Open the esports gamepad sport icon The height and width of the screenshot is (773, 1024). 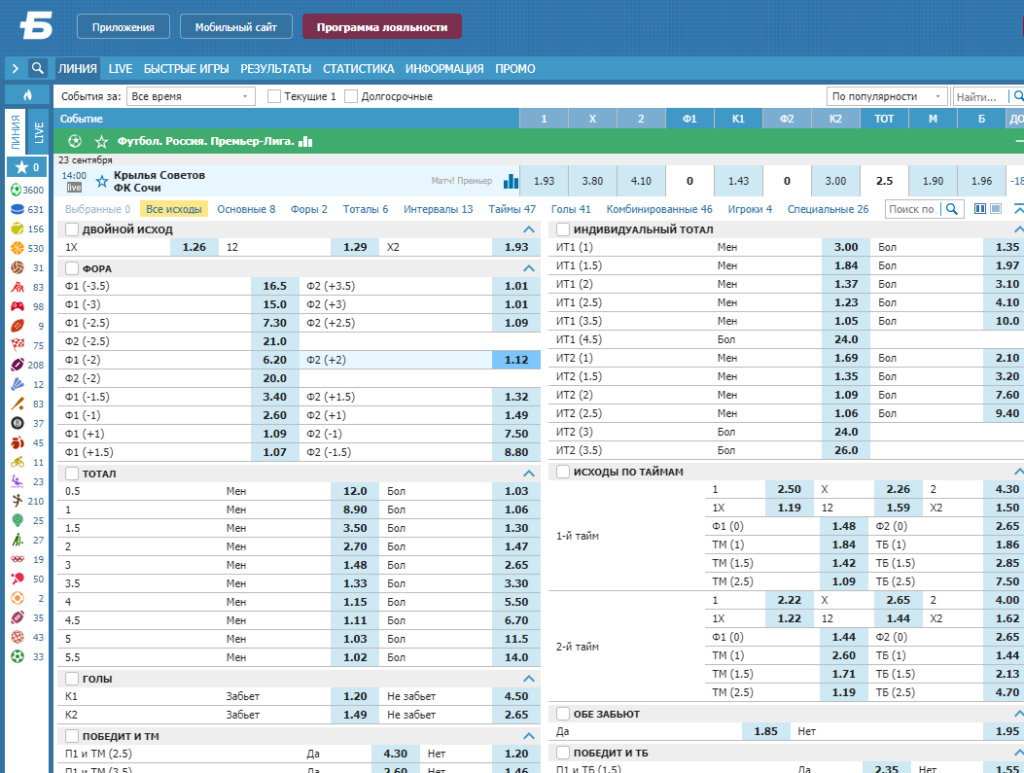(x=18, y=306)
